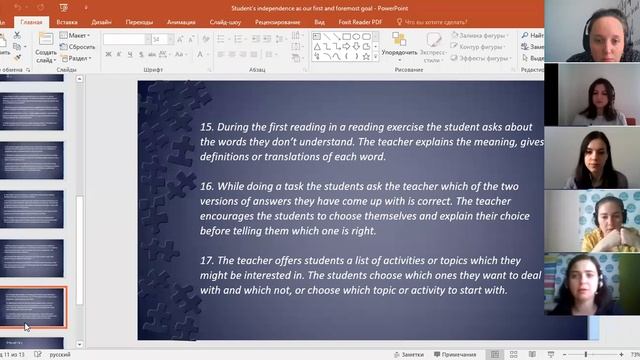This screenshot has width=640, height=360.
Task: Open the Контур фигуры dropdown
Action: coord(477,47)
